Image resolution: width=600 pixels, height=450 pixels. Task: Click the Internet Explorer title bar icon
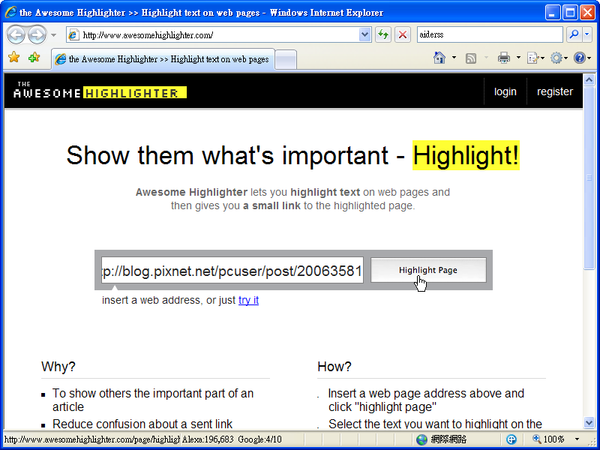tap(10, 13)
